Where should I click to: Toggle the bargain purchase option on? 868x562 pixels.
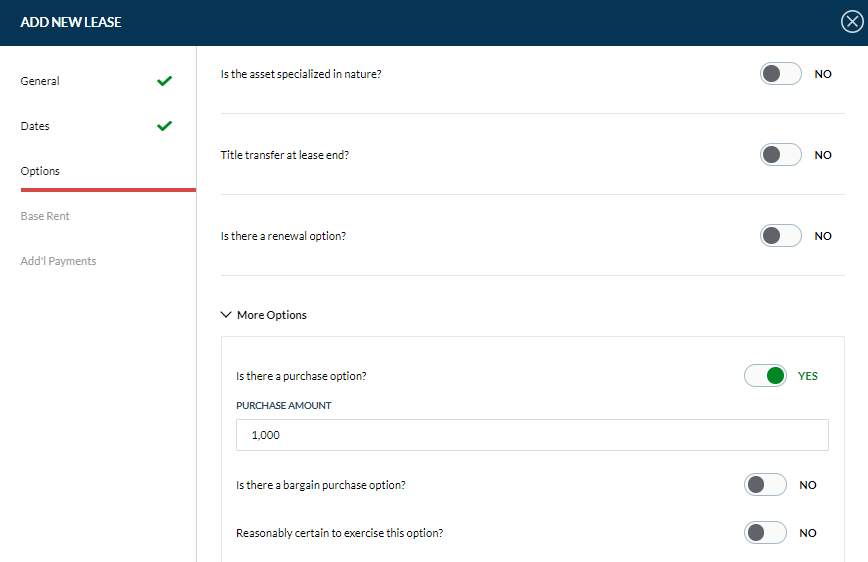click(x=765, y=485)
